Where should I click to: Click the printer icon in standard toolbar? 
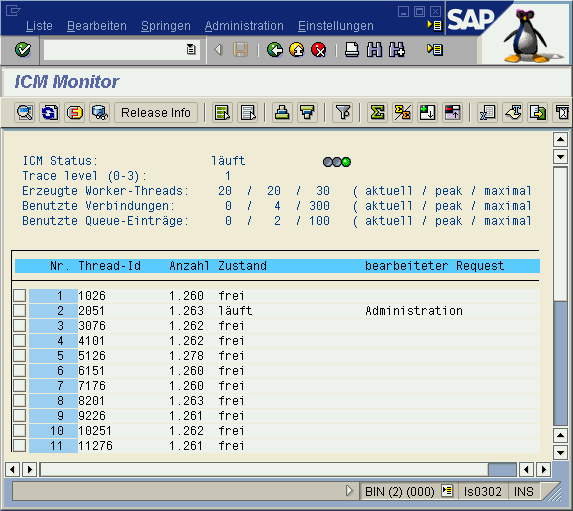point(352,50)
